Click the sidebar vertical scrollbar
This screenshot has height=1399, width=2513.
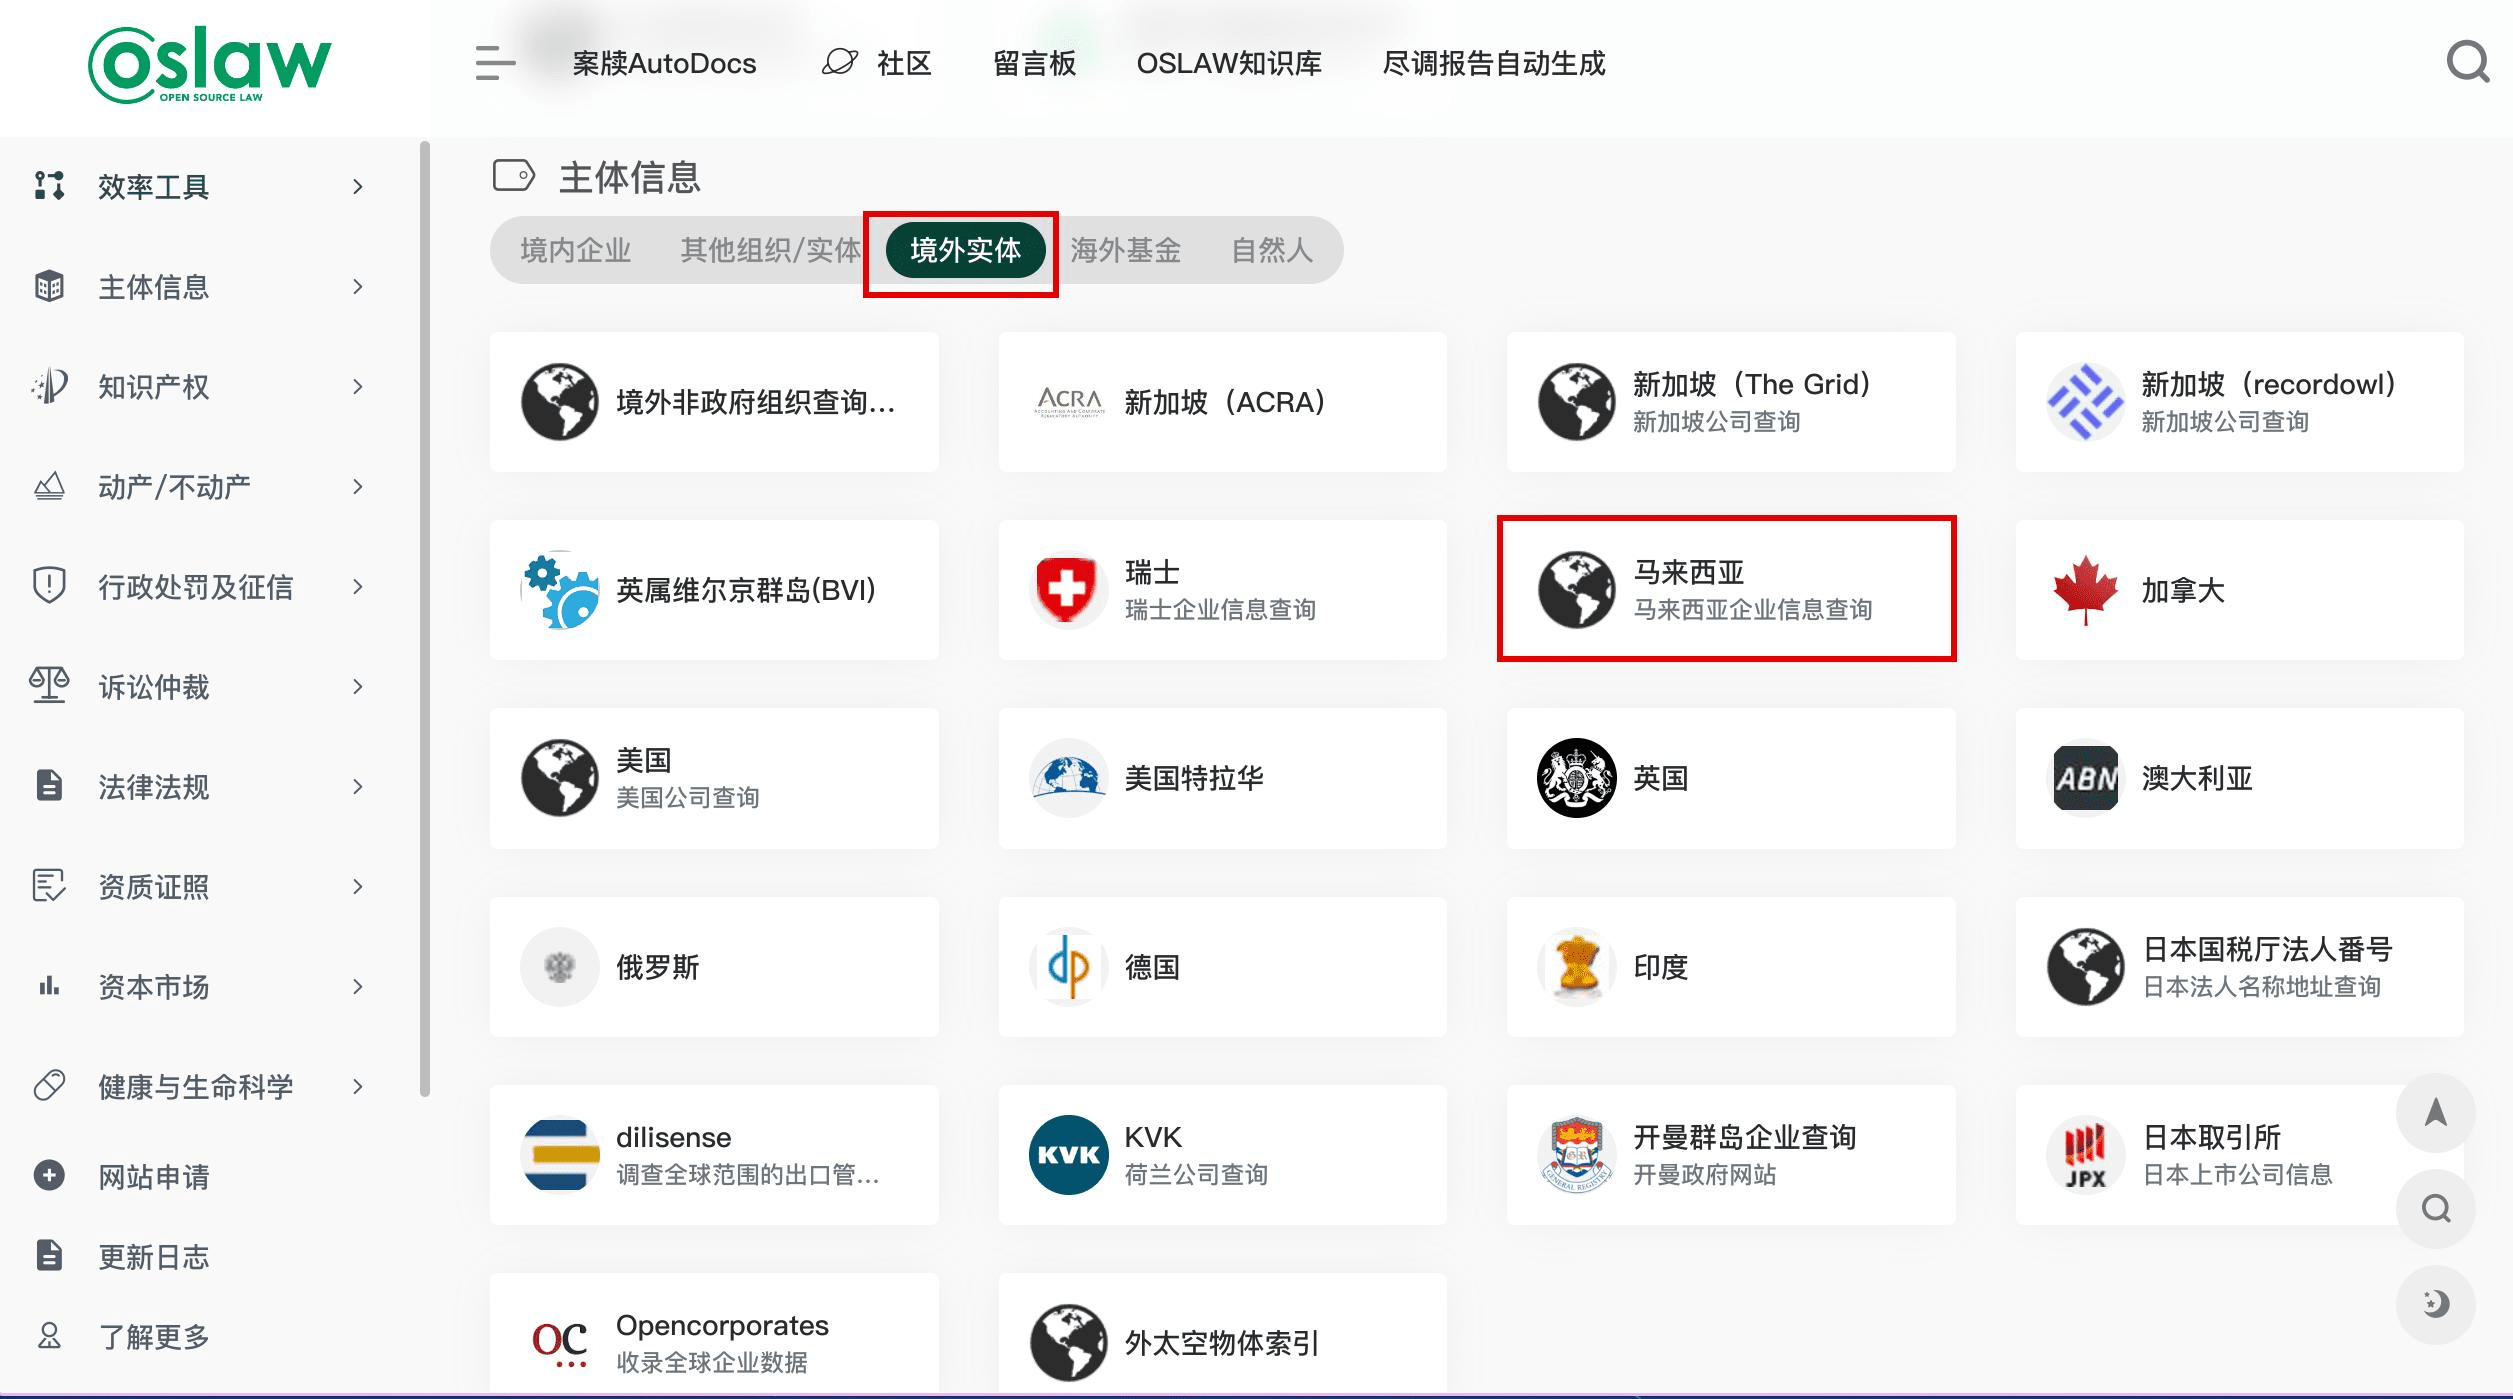[x=425, y=620]
